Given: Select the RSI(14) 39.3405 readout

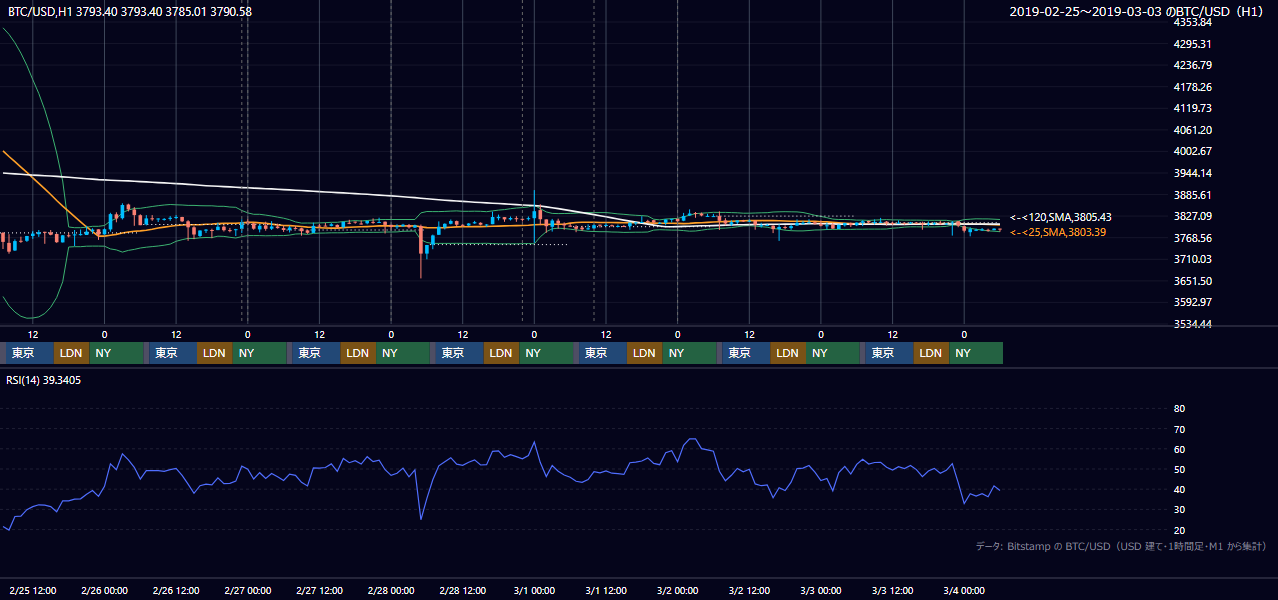Looking at the screenshot, I should point(44,380).
